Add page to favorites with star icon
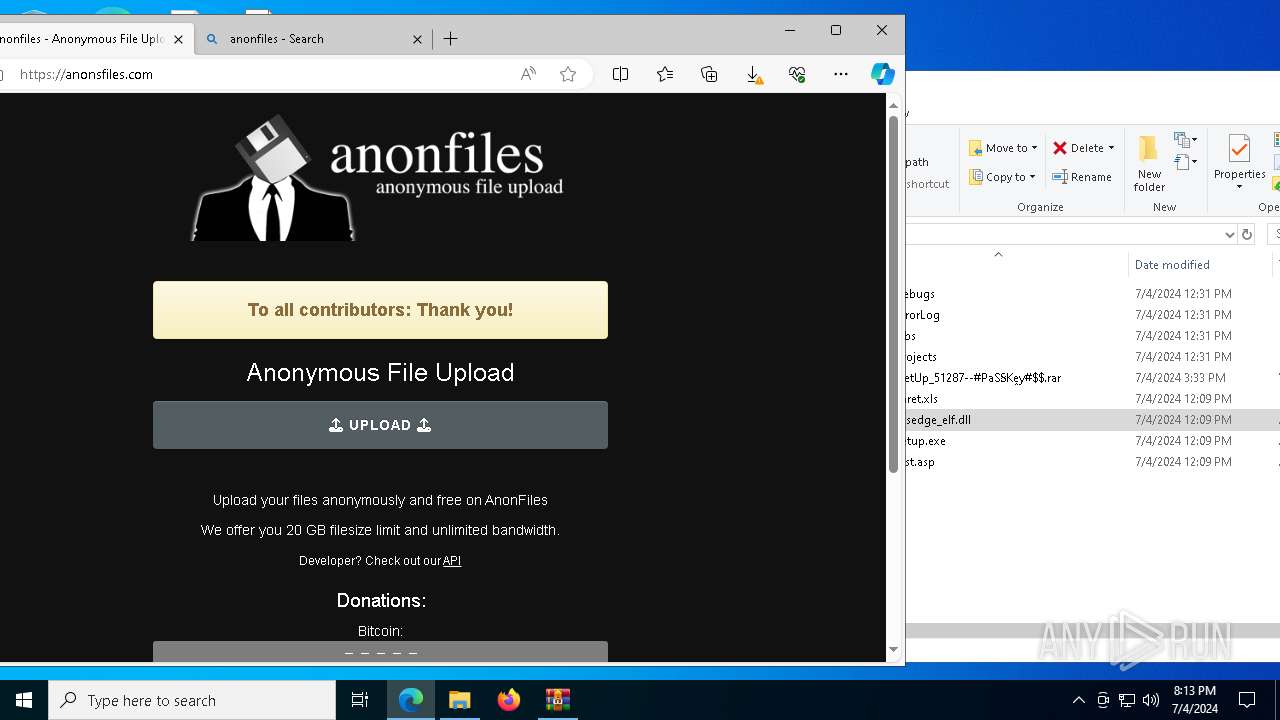 (x=568, y=74)
